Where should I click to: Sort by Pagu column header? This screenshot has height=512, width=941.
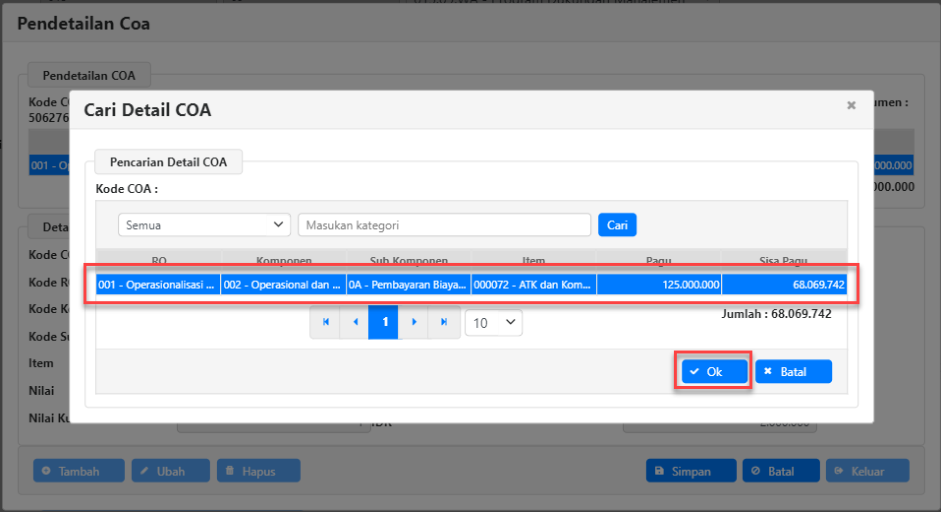[658, 259]
